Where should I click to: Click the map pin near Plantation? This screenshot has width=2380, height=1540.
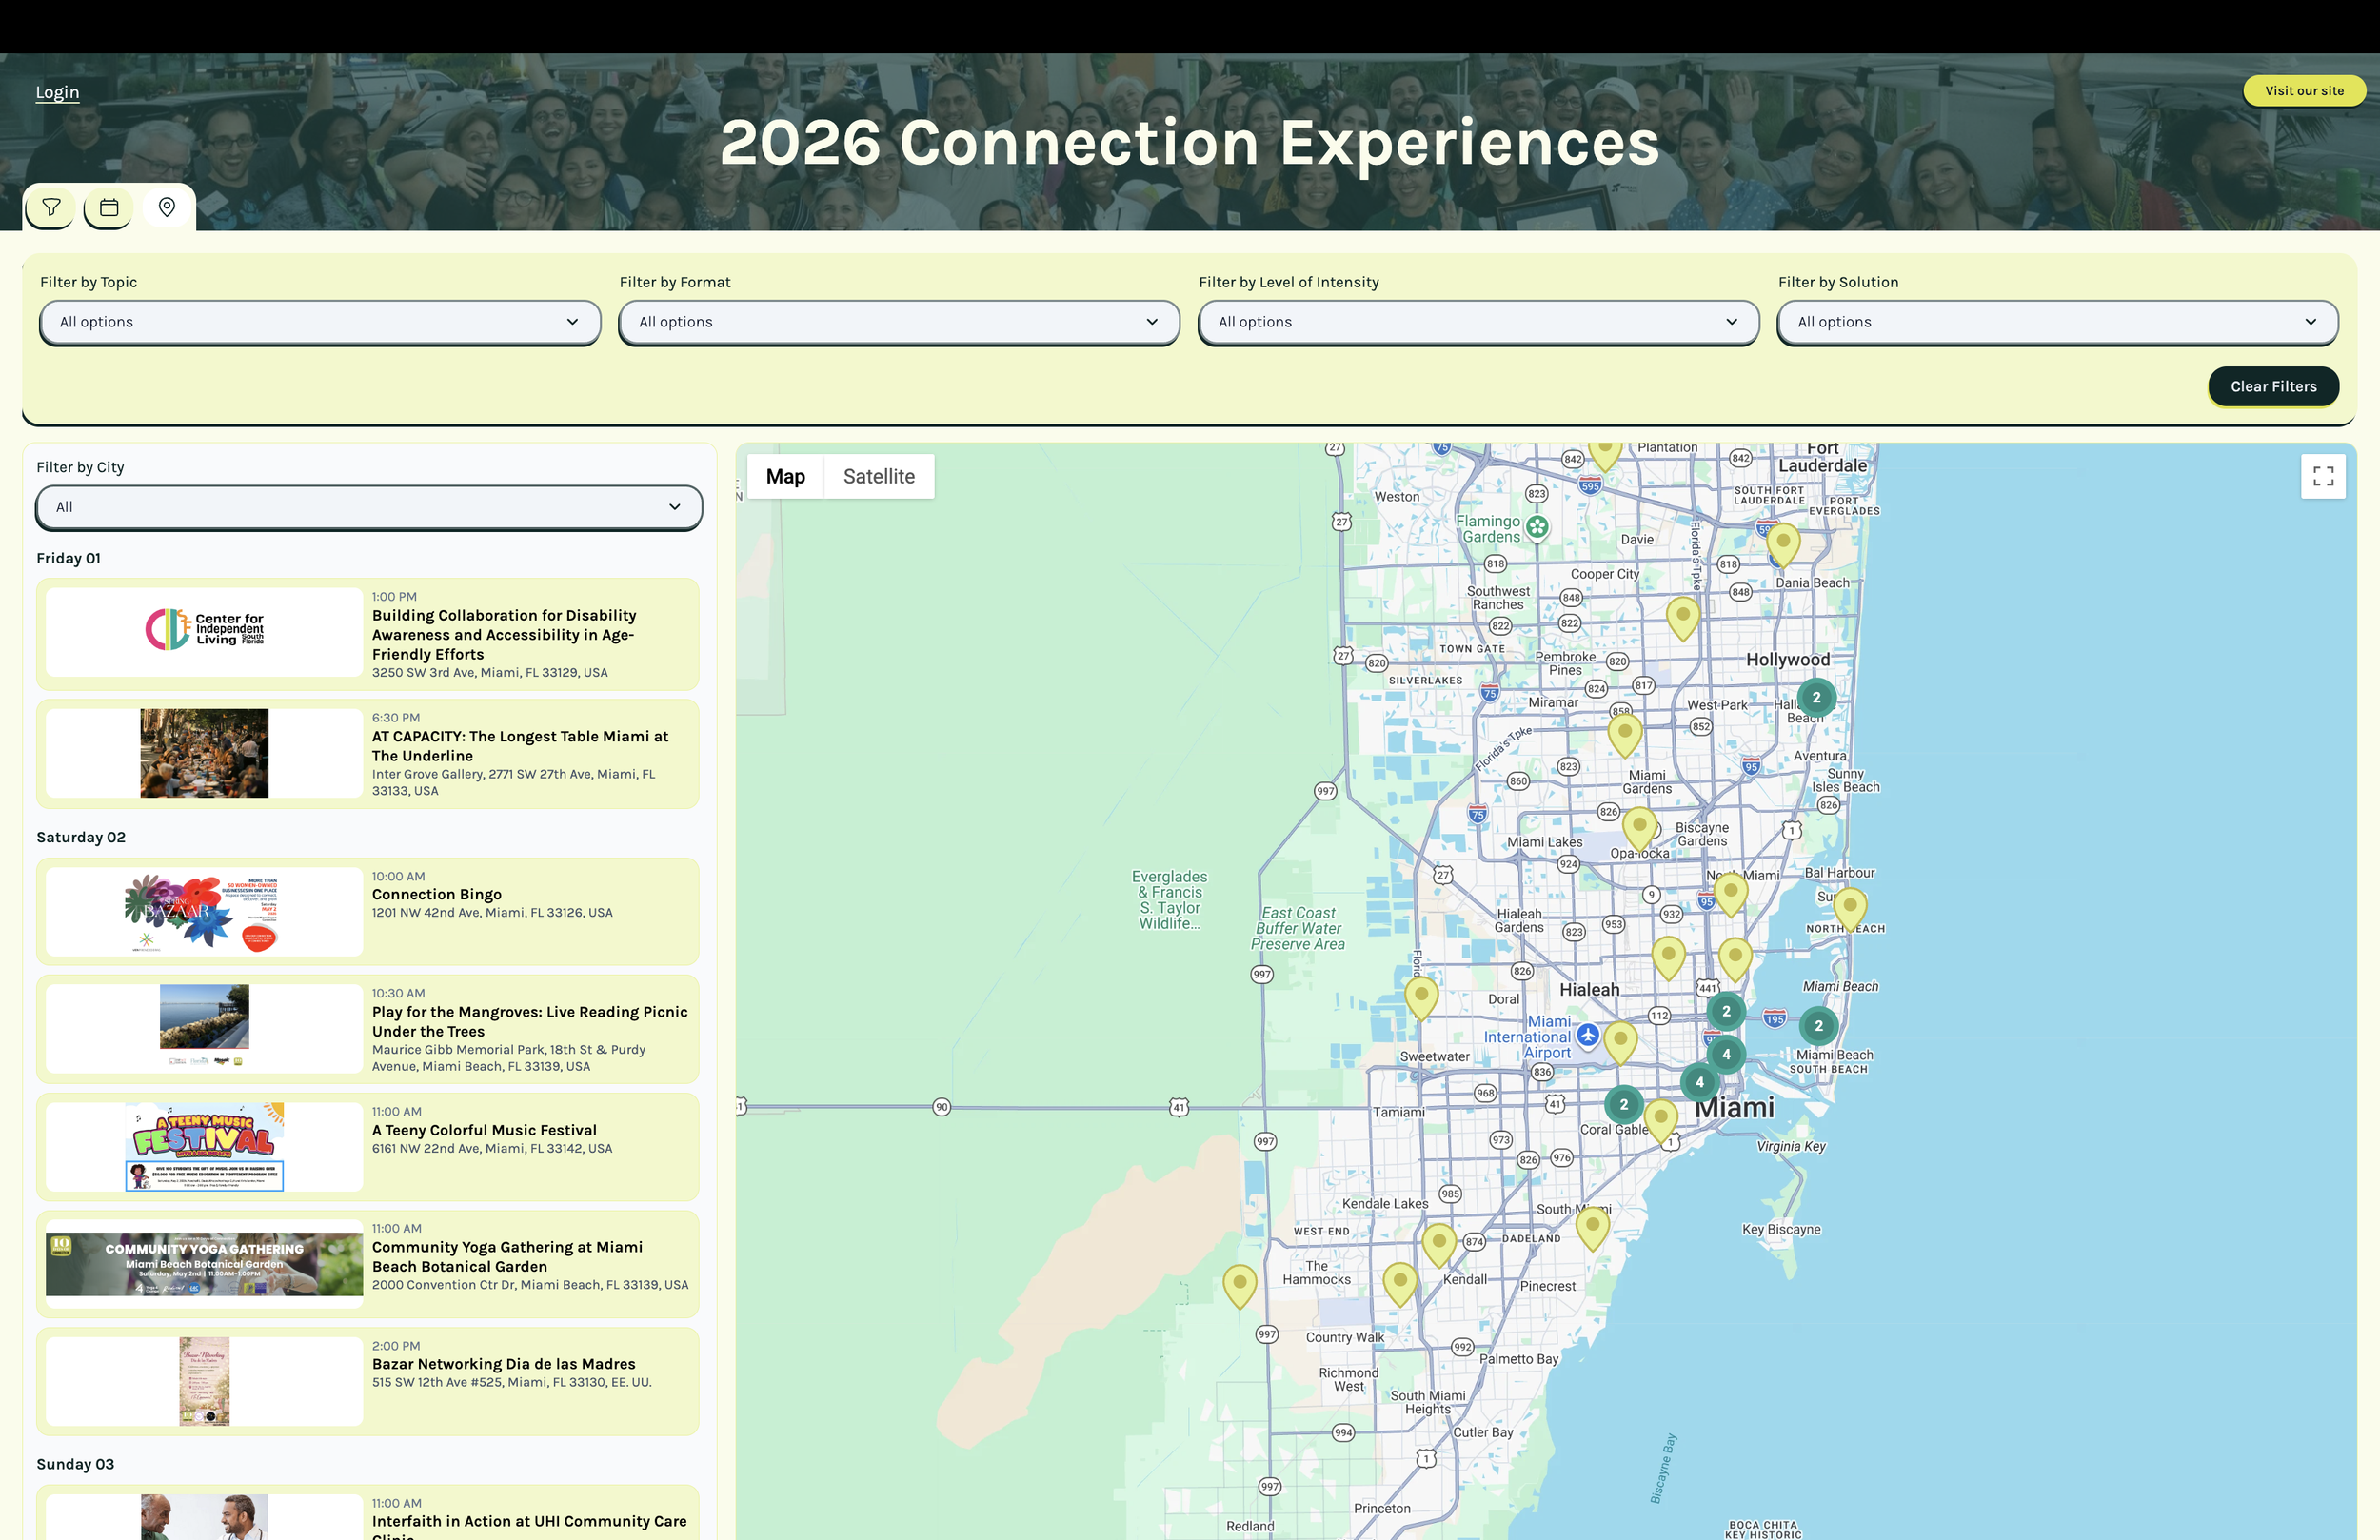click(1605, 455)
